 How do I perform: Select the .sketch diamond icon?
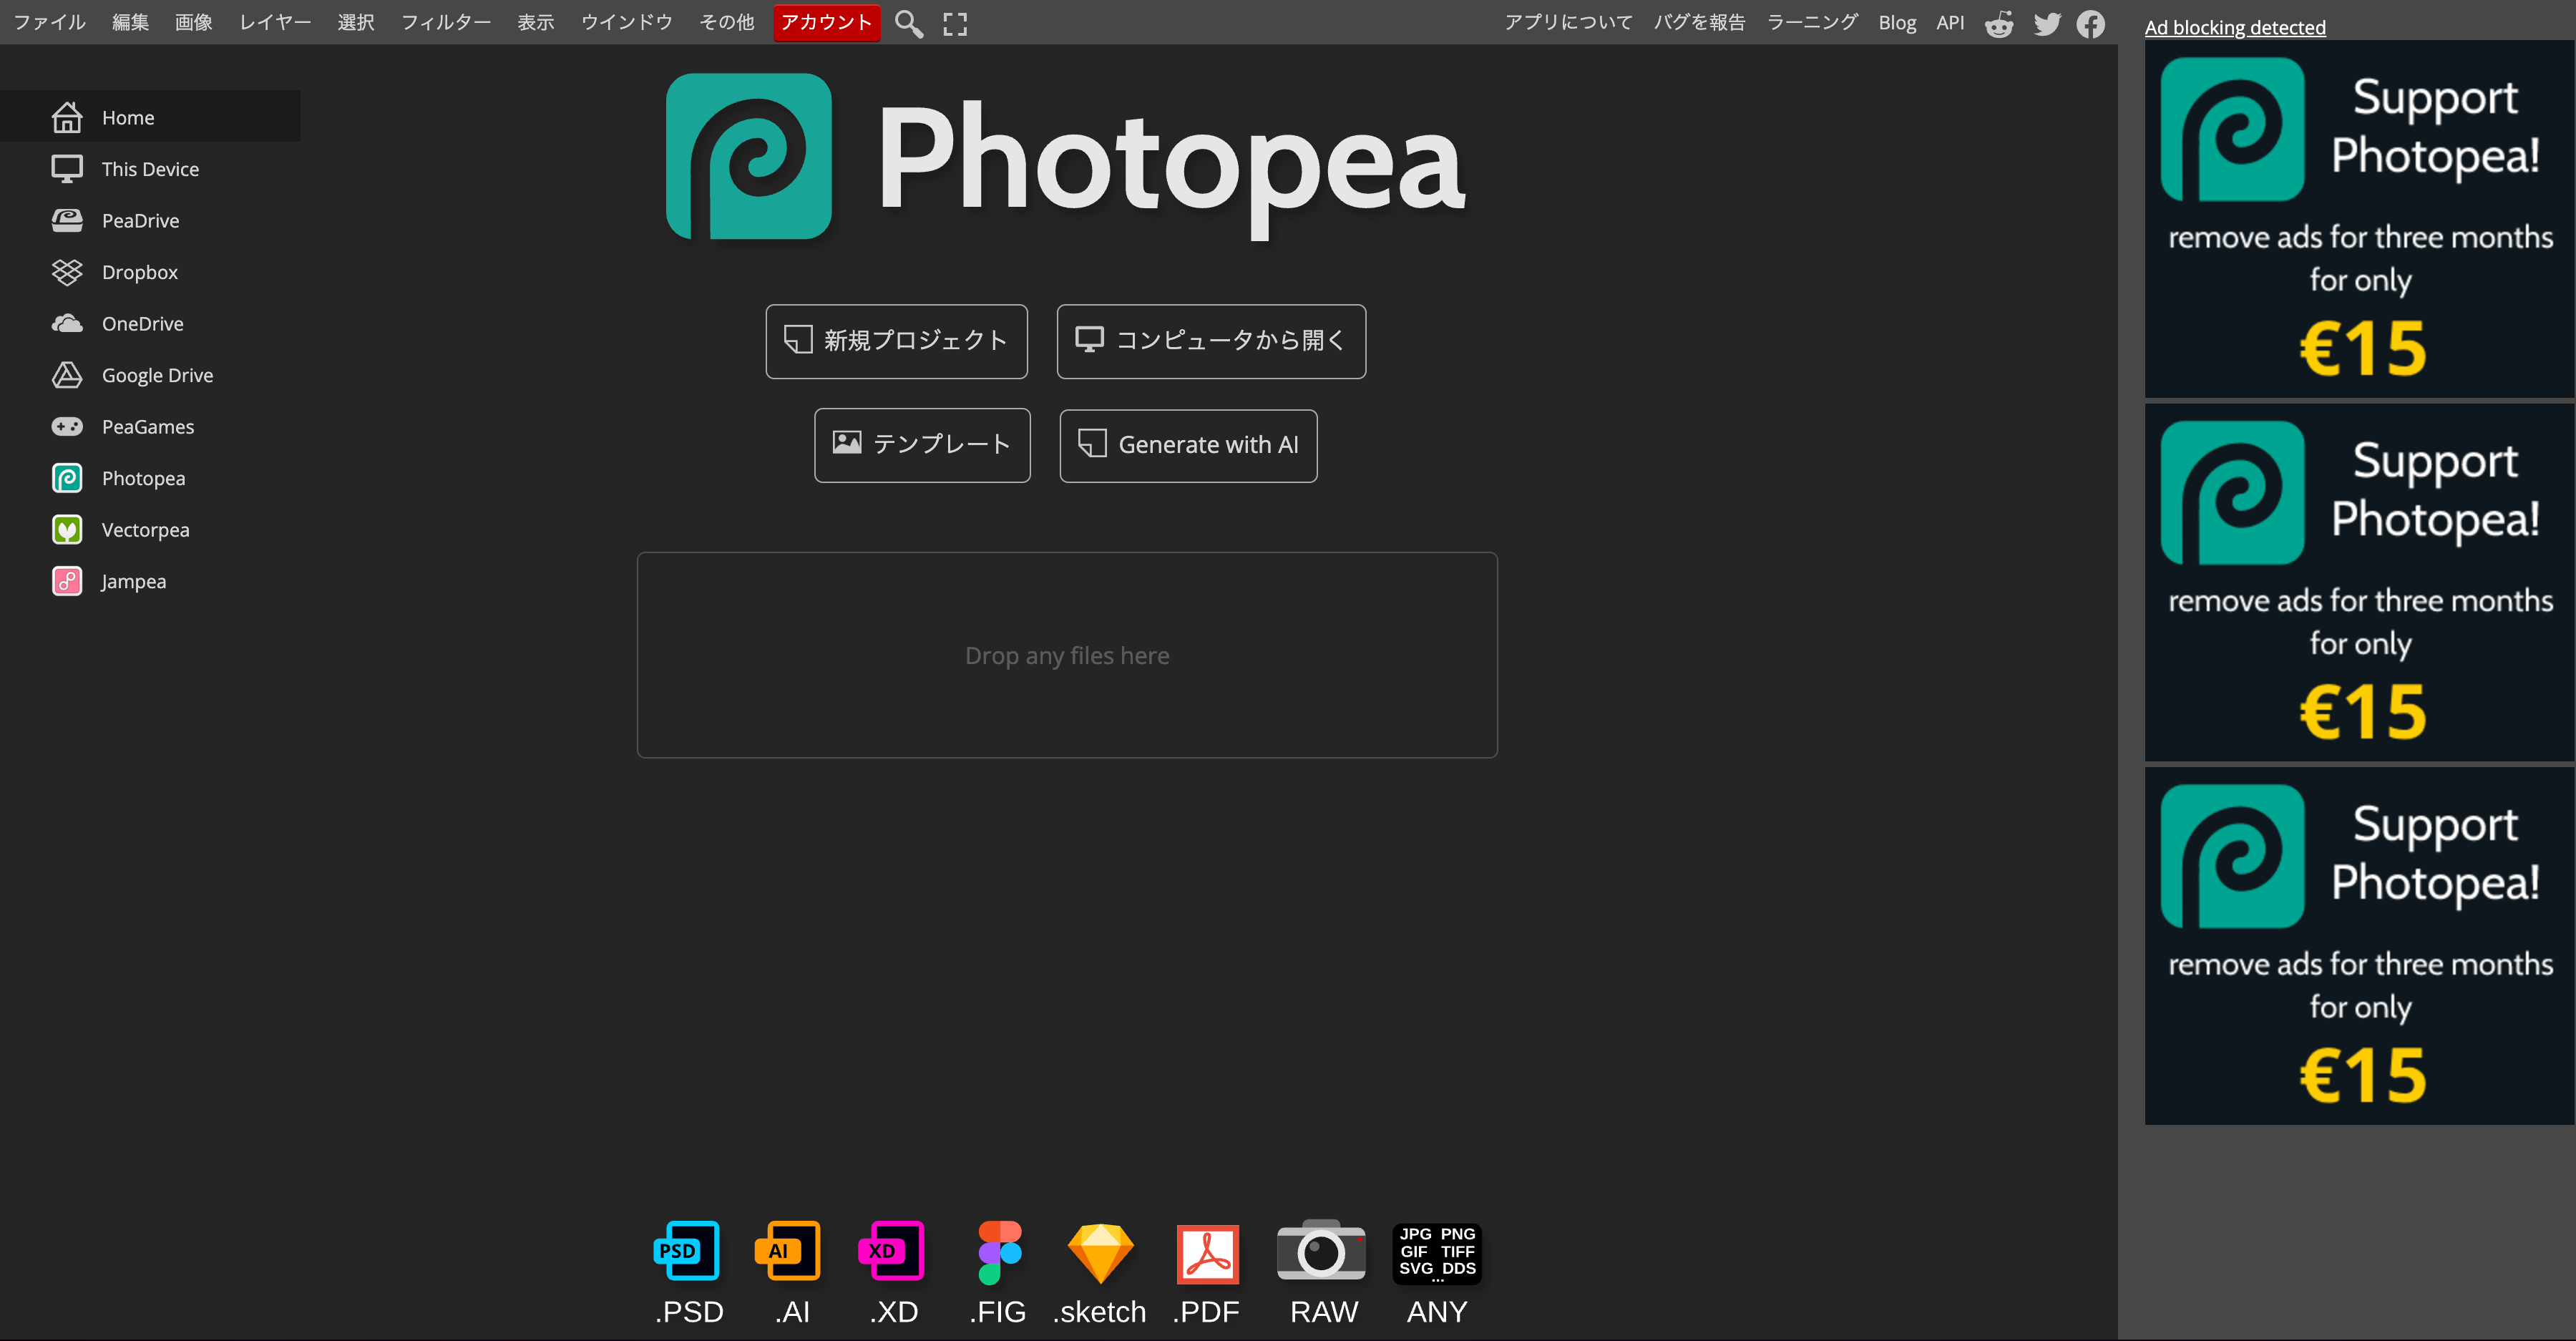1100,1252
